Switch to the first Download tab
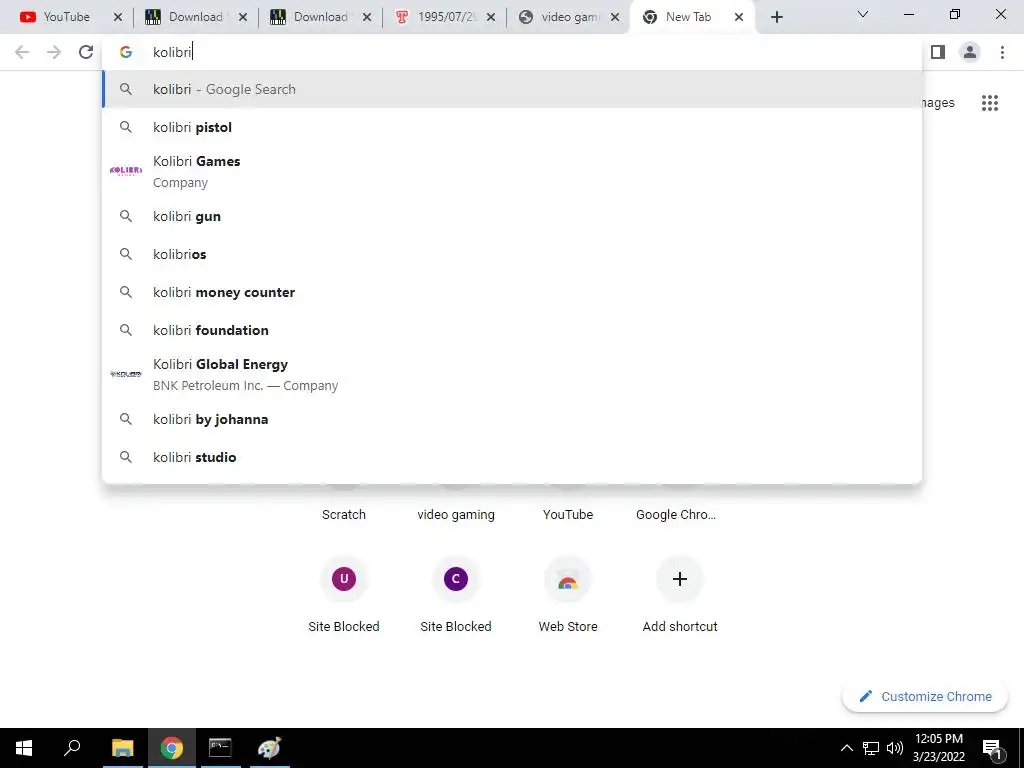 (196, 17)
